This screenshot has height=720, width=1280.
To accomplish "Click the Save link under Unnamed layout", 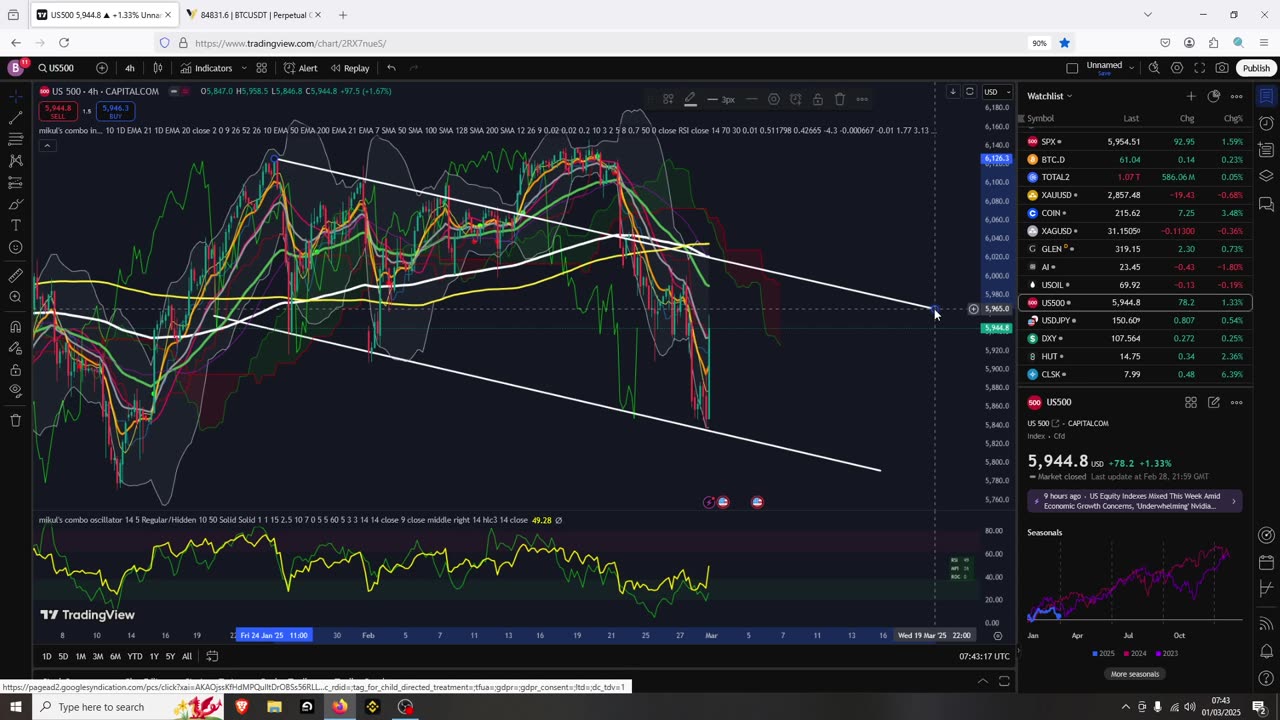I will pos(1104,73).
